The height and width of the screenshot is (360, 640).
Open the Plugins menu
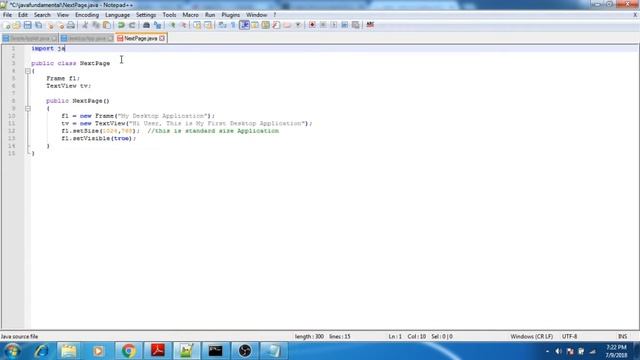[231, 15]
